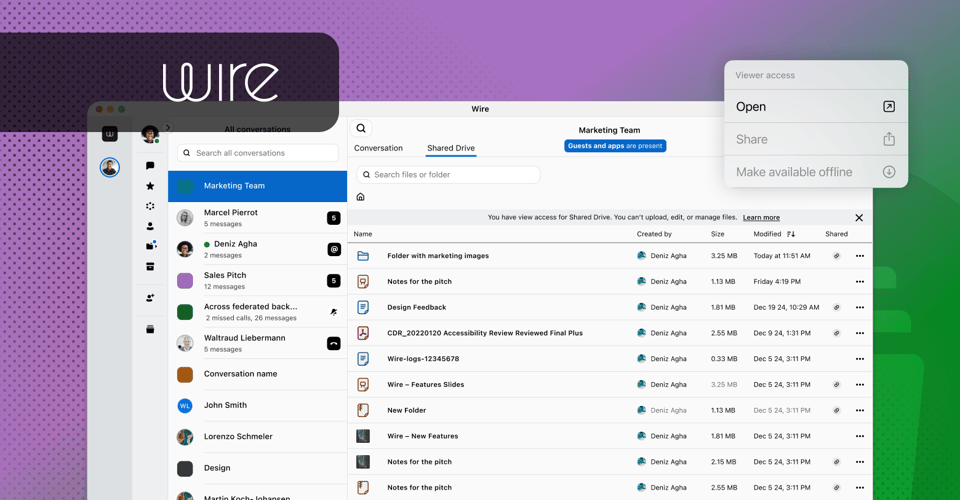The width and height of the screenshot is (960, 500).
Task: Open more options for Folder with marketing images
Action: coord(860,256)
